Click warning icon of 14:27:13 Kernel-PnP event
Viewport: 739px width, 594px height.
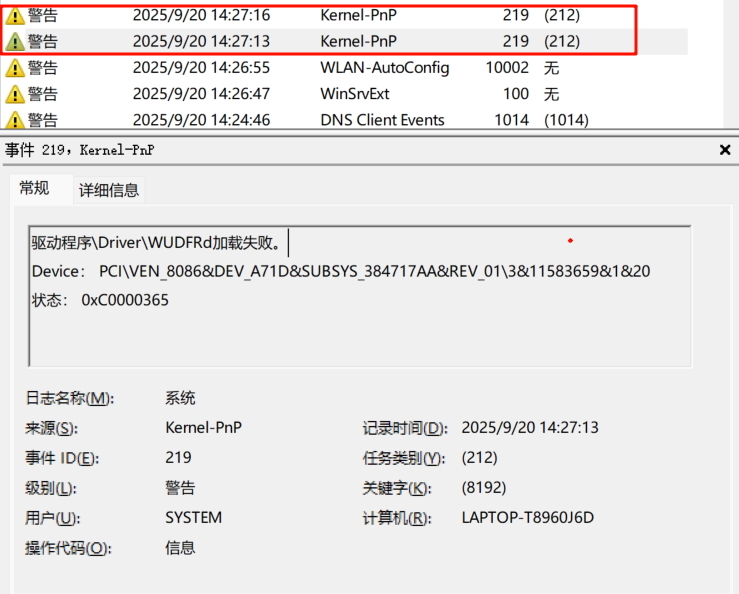pyautogui.click(x=15, y=42)
